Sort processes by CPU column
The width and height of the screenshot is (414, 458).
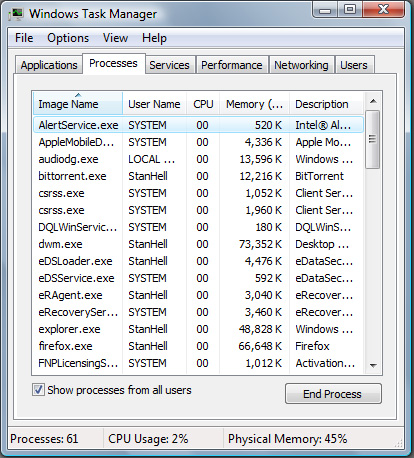[x=203, y=104]
